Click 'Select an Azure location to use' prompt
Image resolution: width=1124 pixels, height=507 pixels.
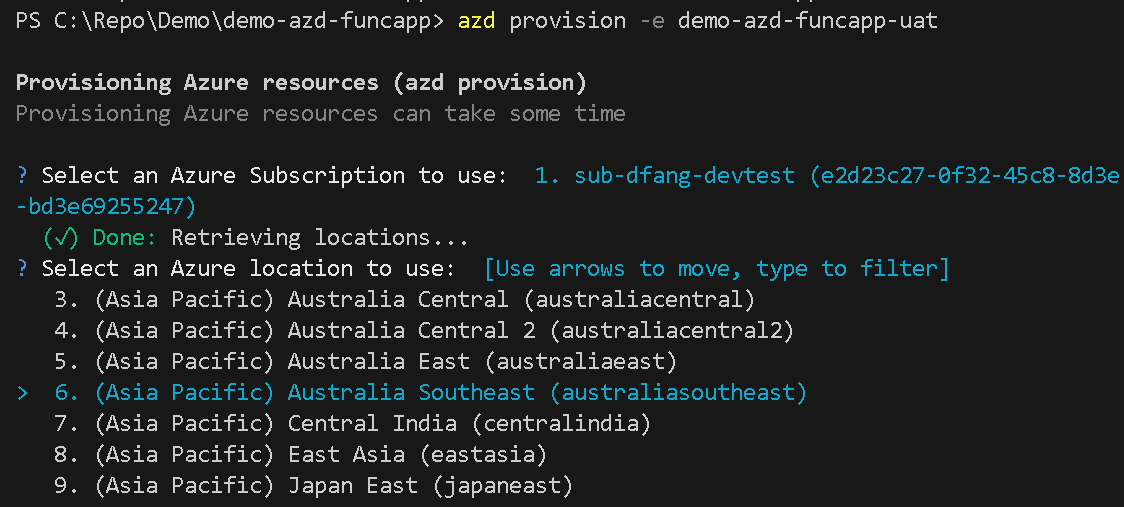tap(248, 269)
